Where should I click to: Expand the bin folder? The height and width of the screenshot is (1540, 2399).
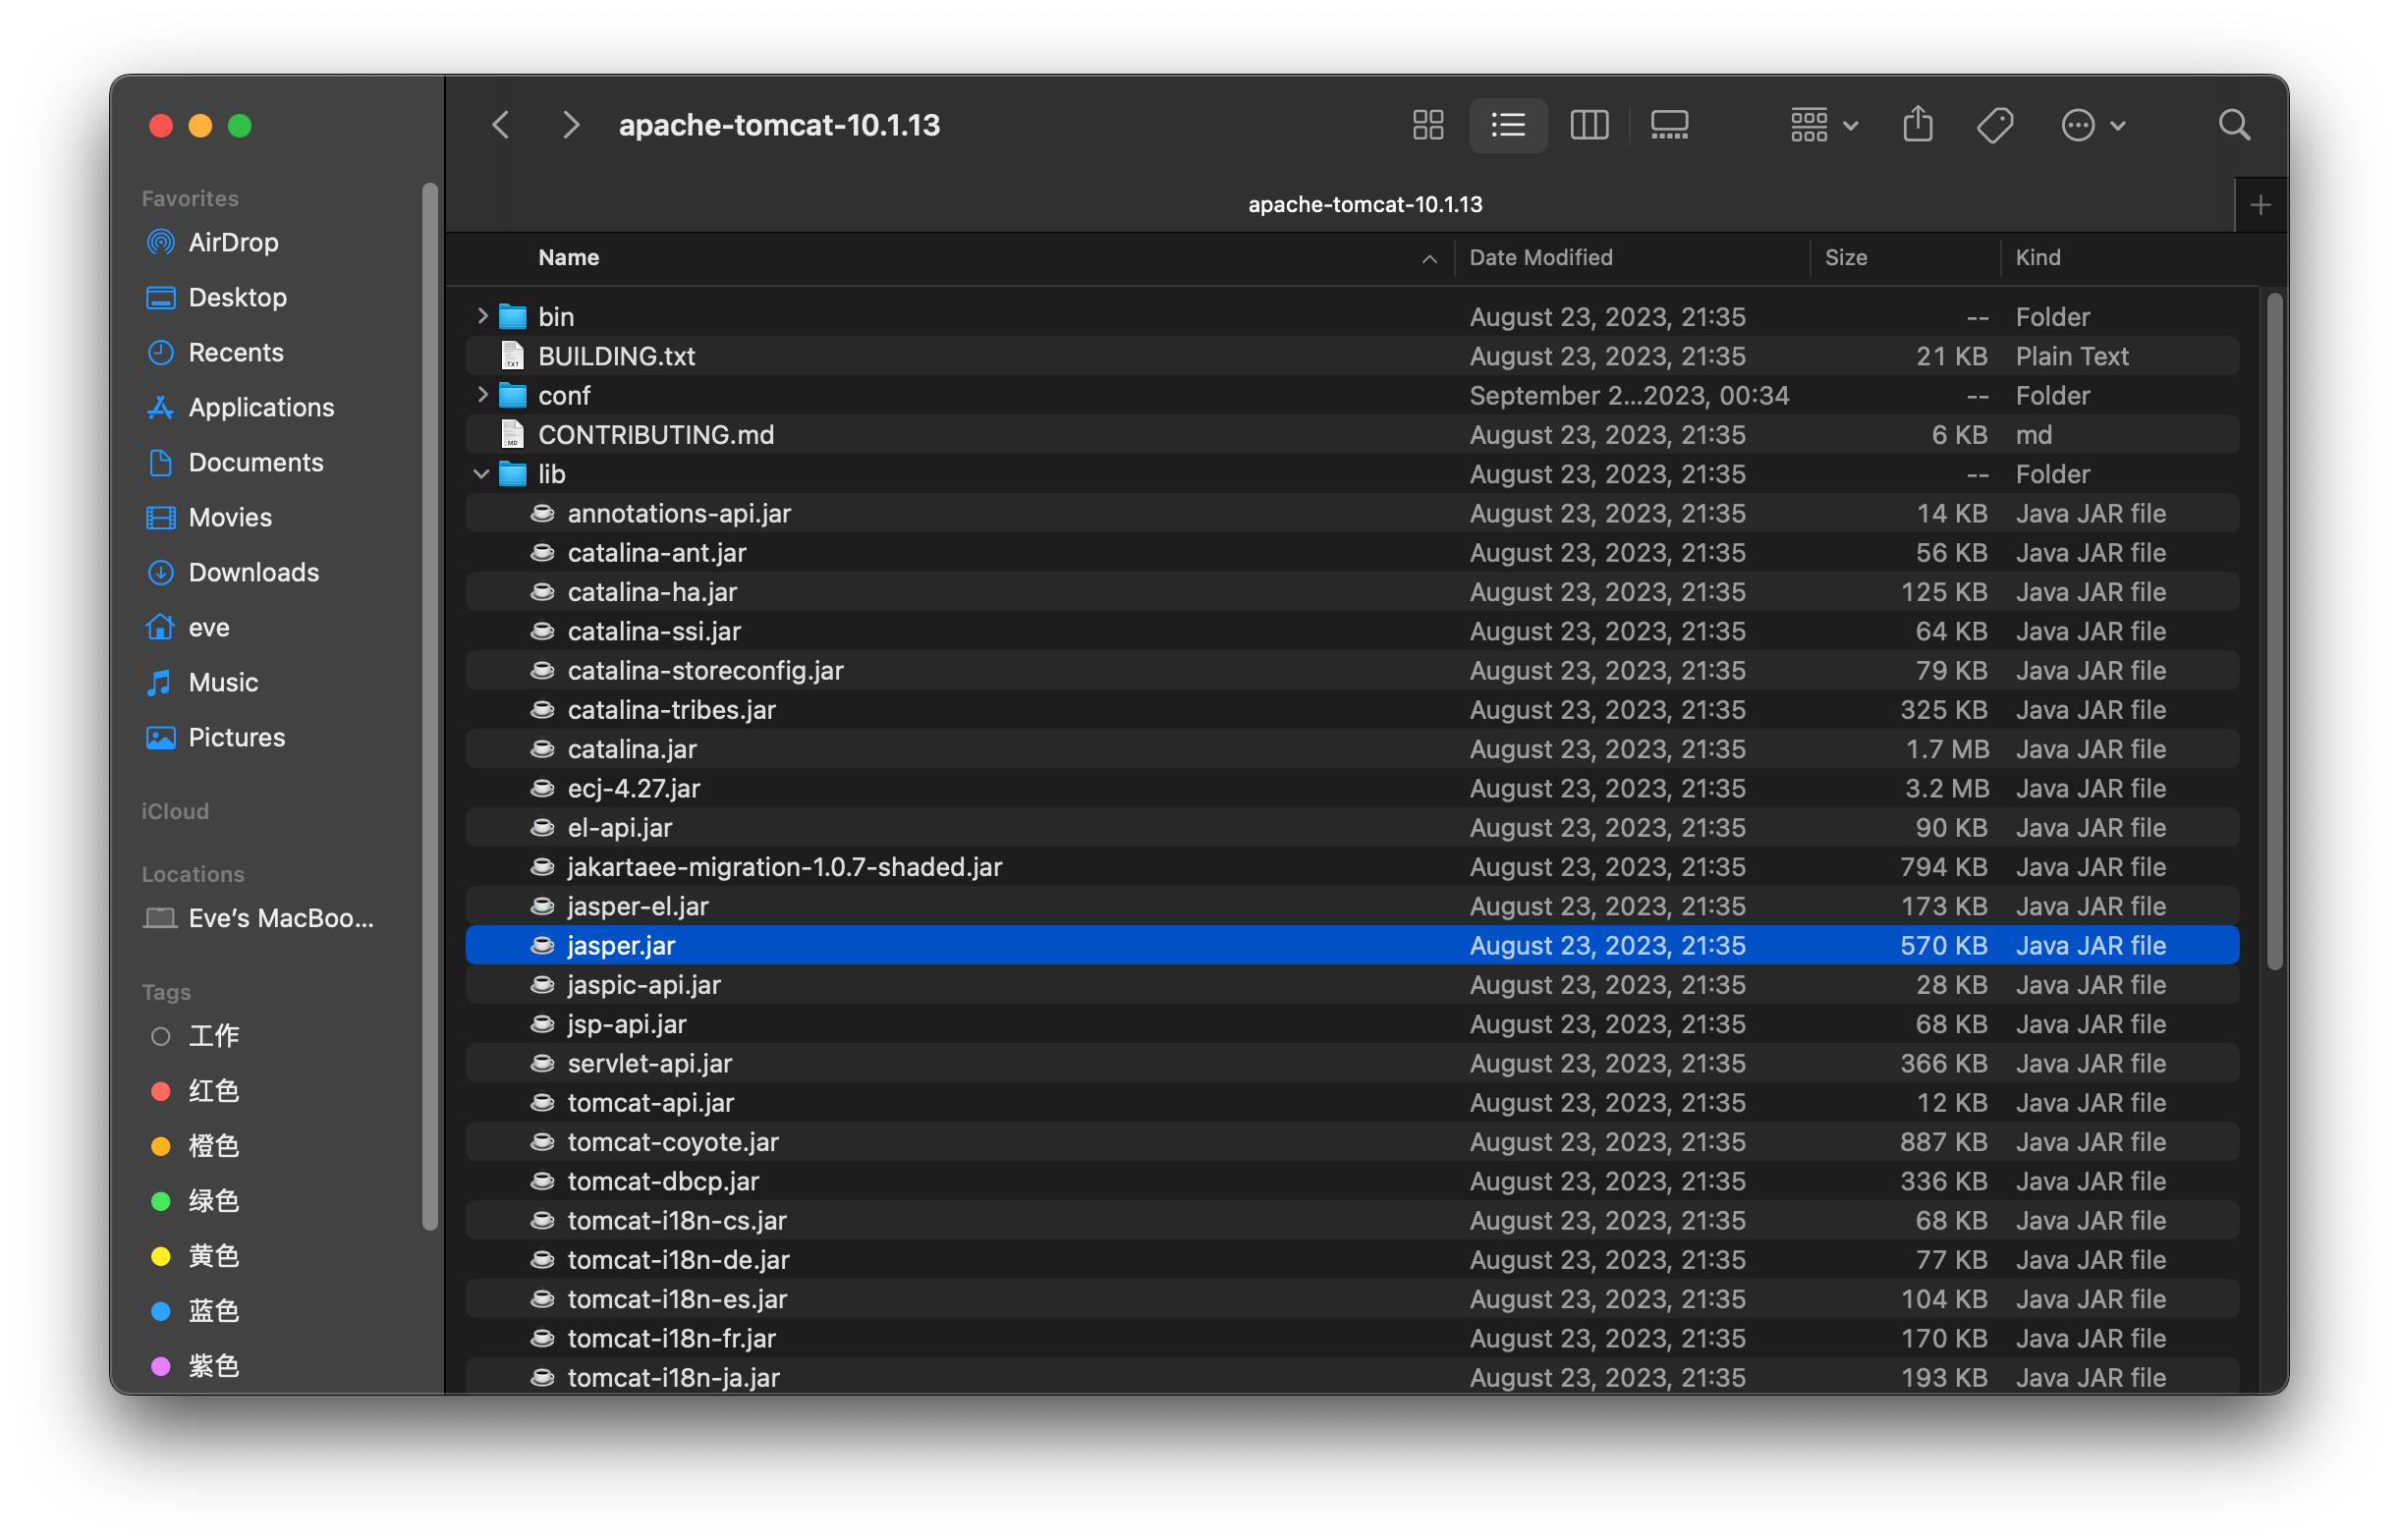(x=482, y=316)
